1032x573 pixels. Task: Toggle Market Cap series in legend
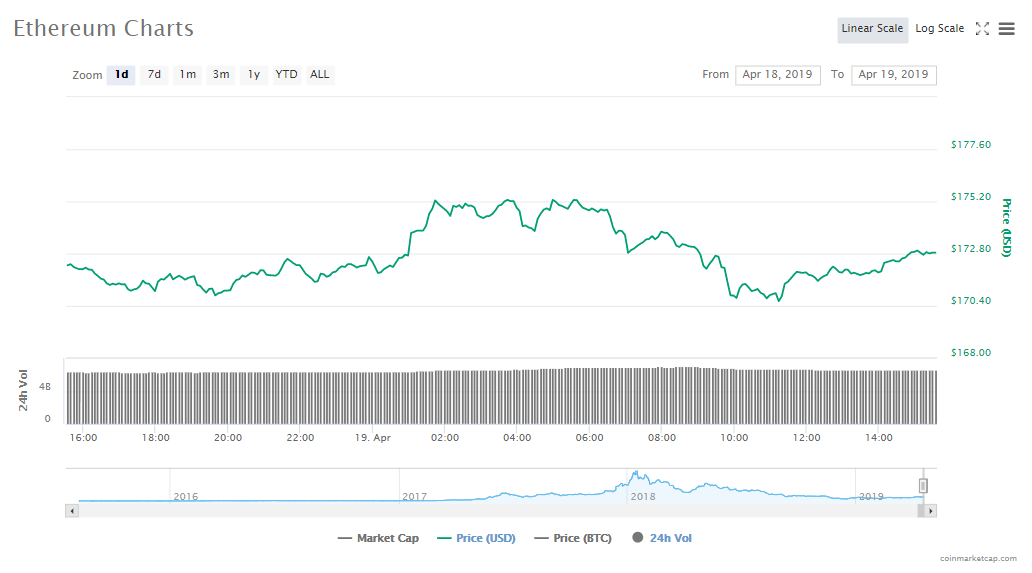(379, 538)
